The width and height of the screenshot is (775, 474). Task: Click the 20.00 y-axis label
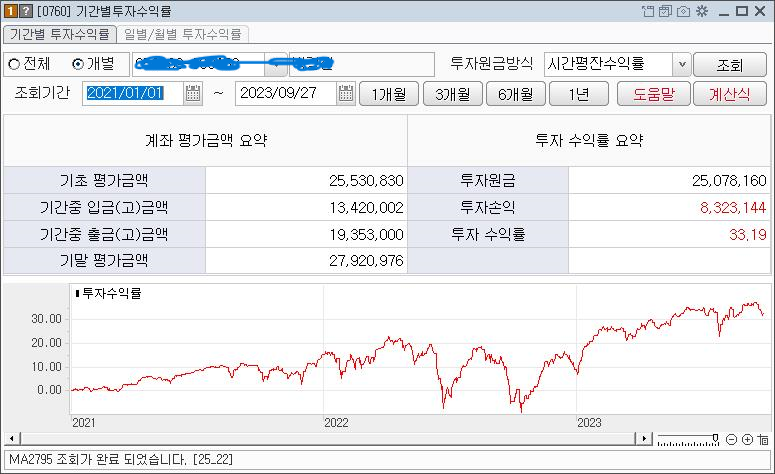pyautogui.click(x=46, y=343)
